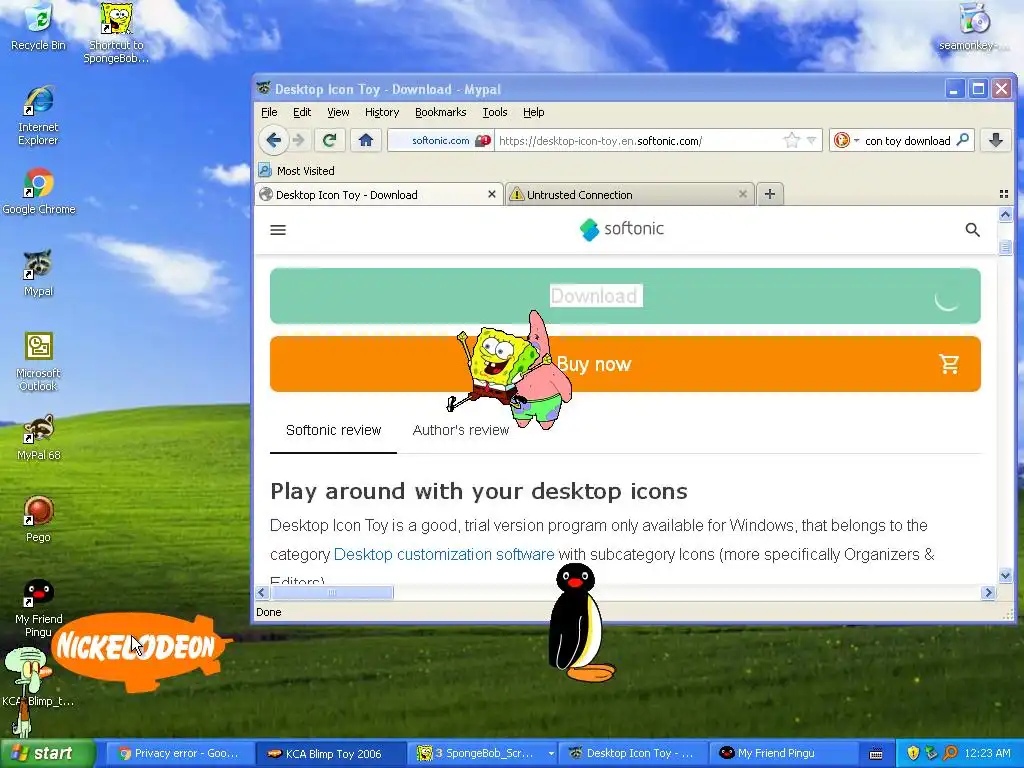Image resolution: width=1024 pixels, height=768 pixels.
Task: Reload the page with the refresh icon
Action: pos(330,140)
